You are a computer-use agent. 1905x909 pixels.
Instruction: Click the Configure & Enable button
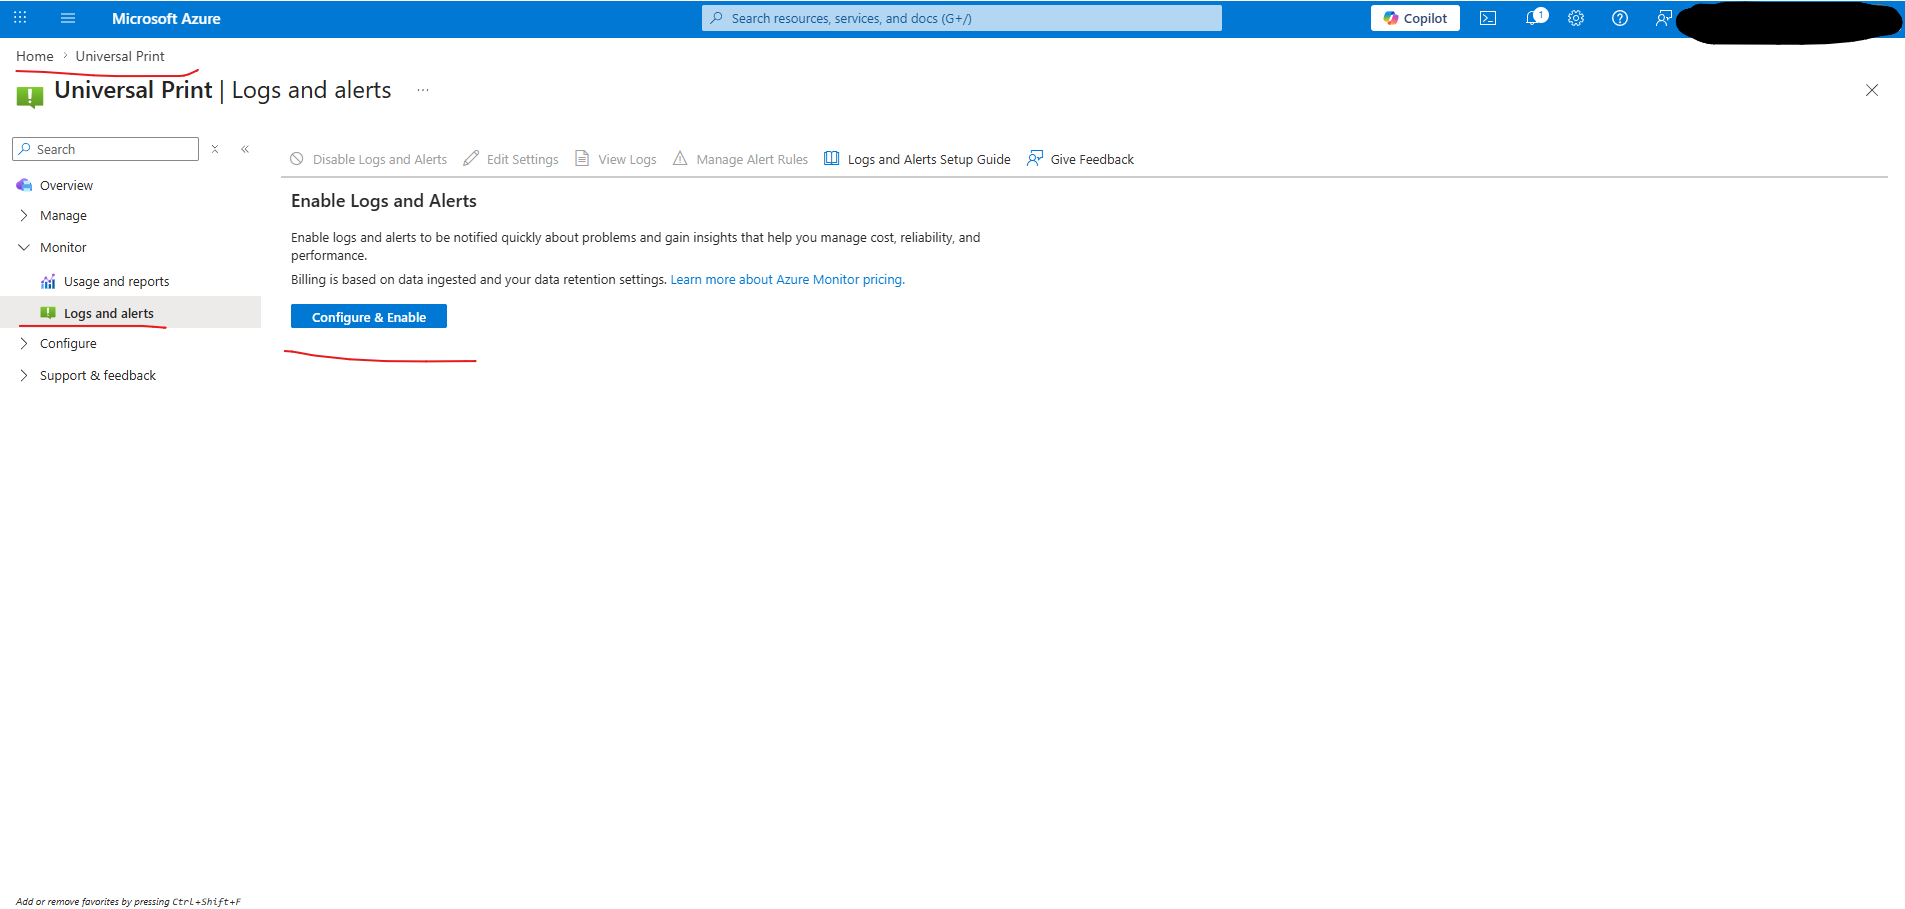tap(369, 316)
